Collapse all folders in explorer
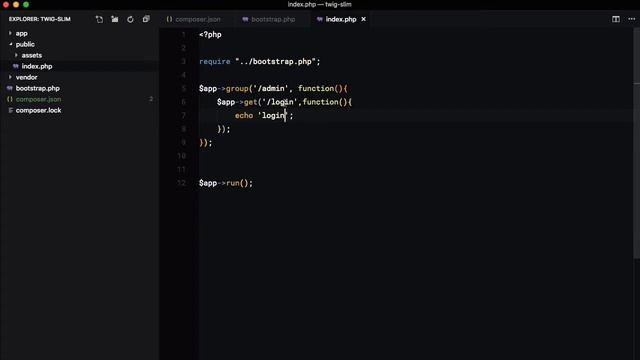This screenshot has height=360, width=640. tap(146, 19)
